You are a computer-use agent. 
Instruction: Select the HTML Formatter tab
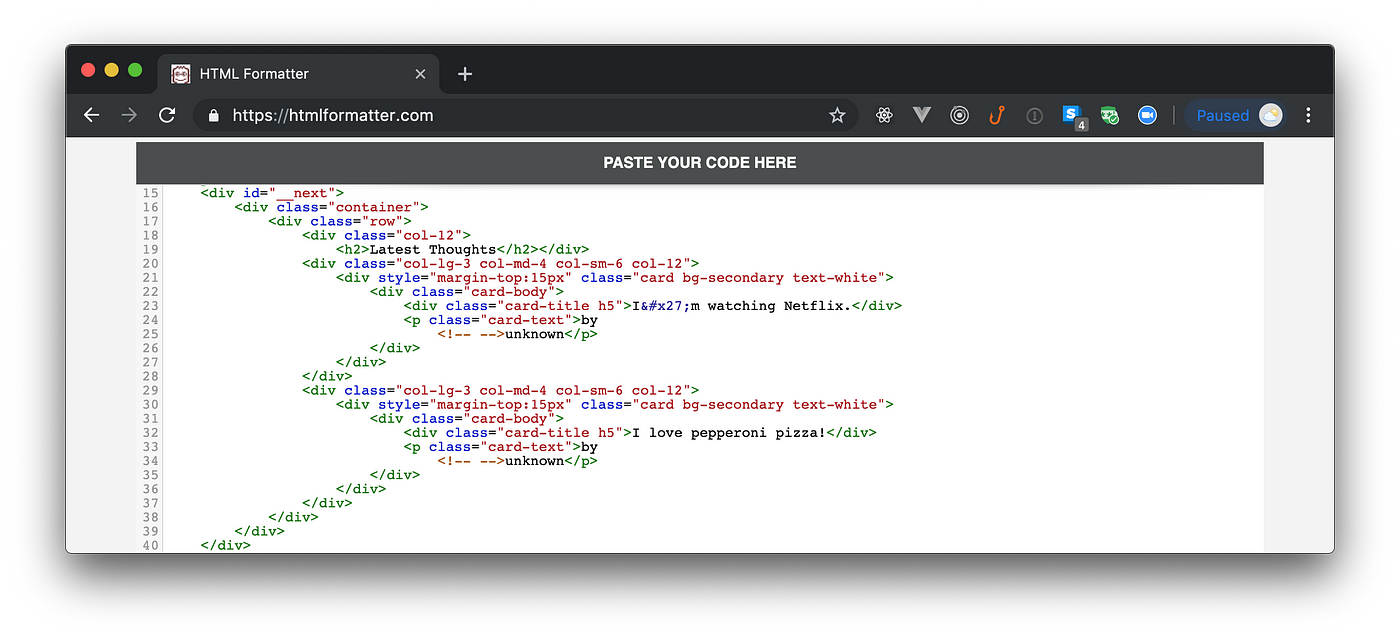(297, 74)
